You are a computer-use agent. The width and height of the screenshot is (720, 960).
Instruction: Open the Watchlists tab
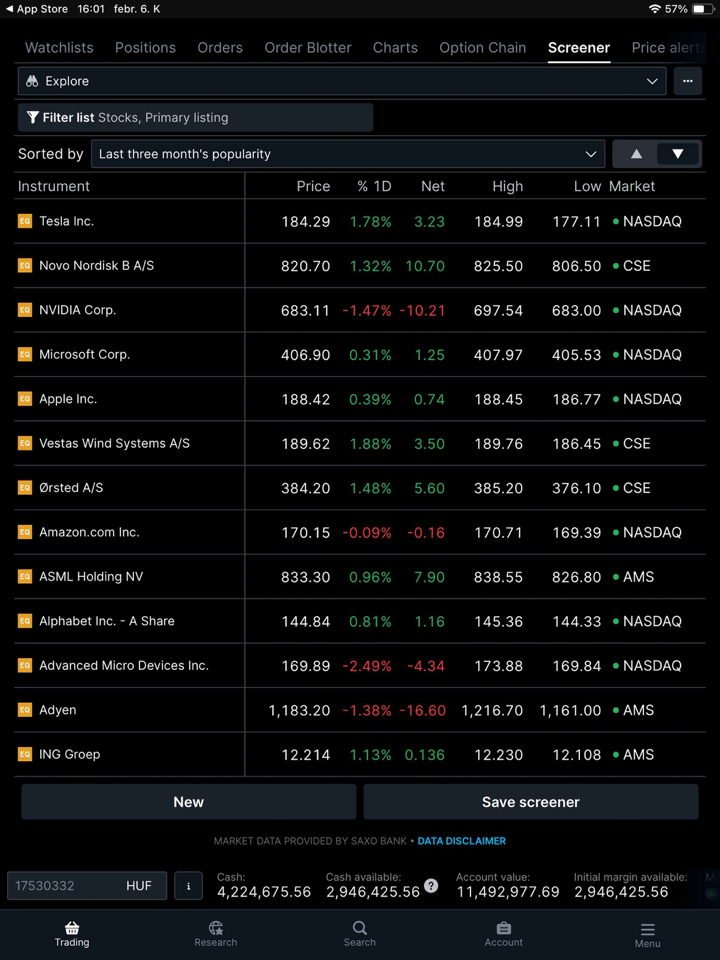(59, 48)
